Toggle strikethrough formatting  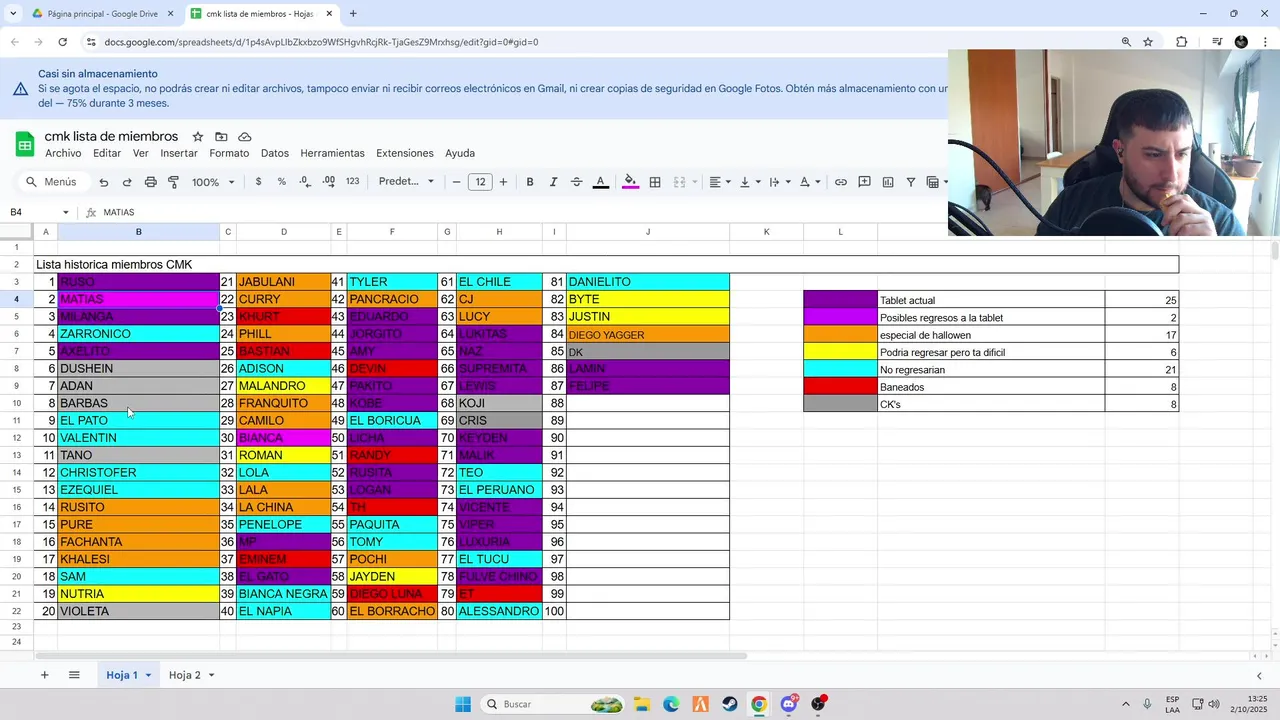click(576, 182)
